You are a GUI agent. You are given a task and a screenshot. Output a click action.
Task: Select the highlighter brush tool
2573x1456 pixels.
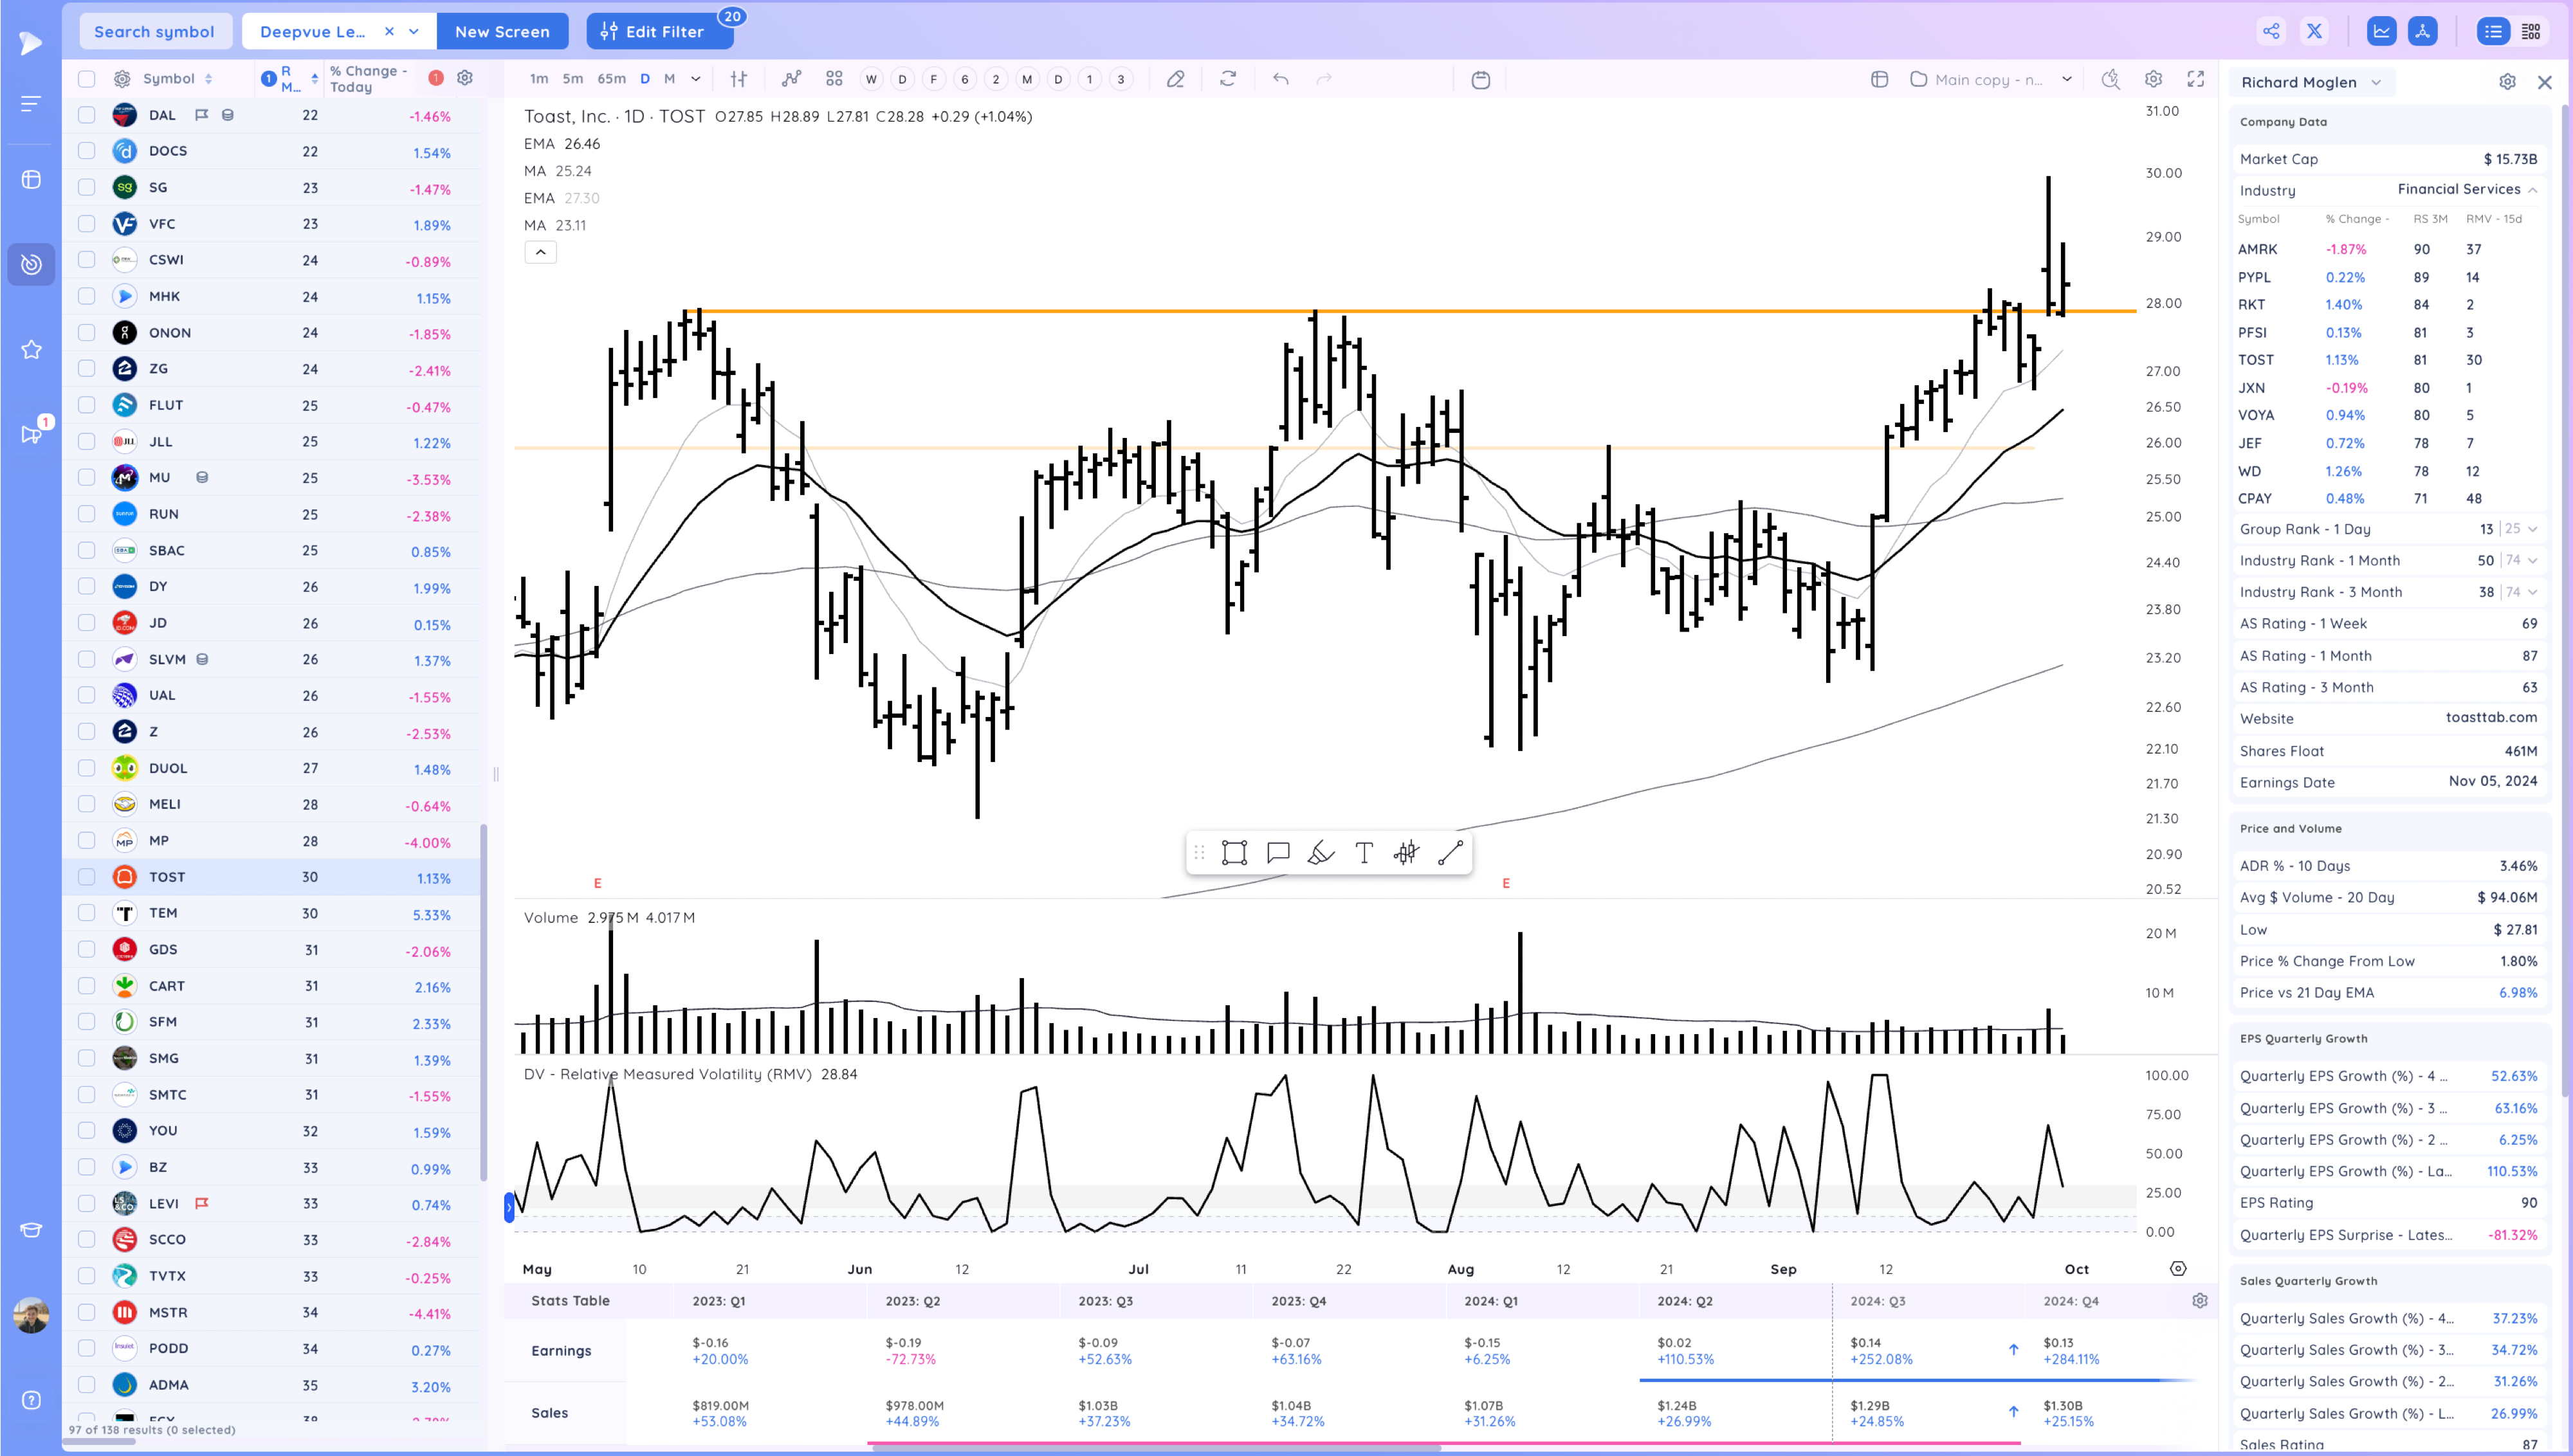tap(1321, 853)
